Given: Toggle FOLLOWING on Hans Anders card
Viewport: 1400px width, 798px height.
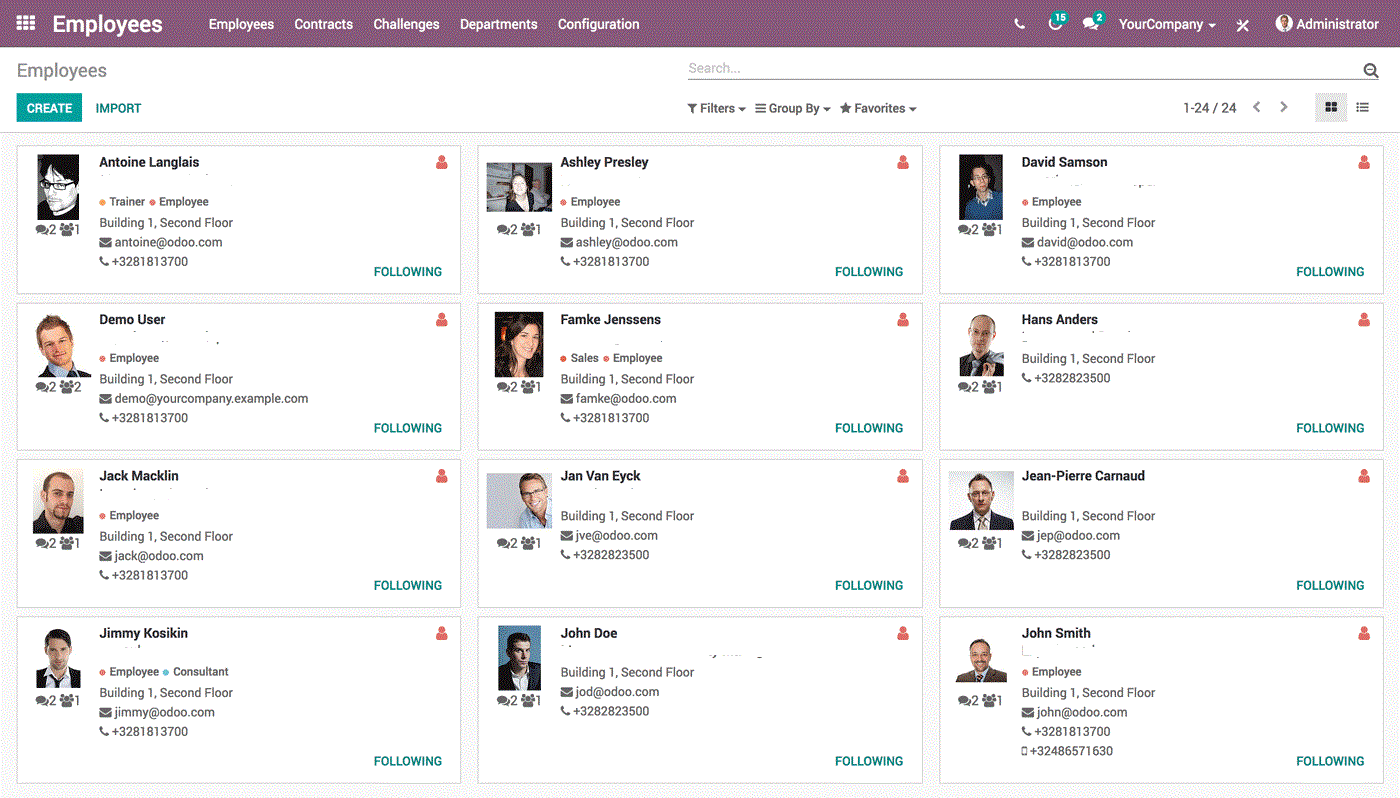Looking at the screenshot, I should tap(1330, 428).
